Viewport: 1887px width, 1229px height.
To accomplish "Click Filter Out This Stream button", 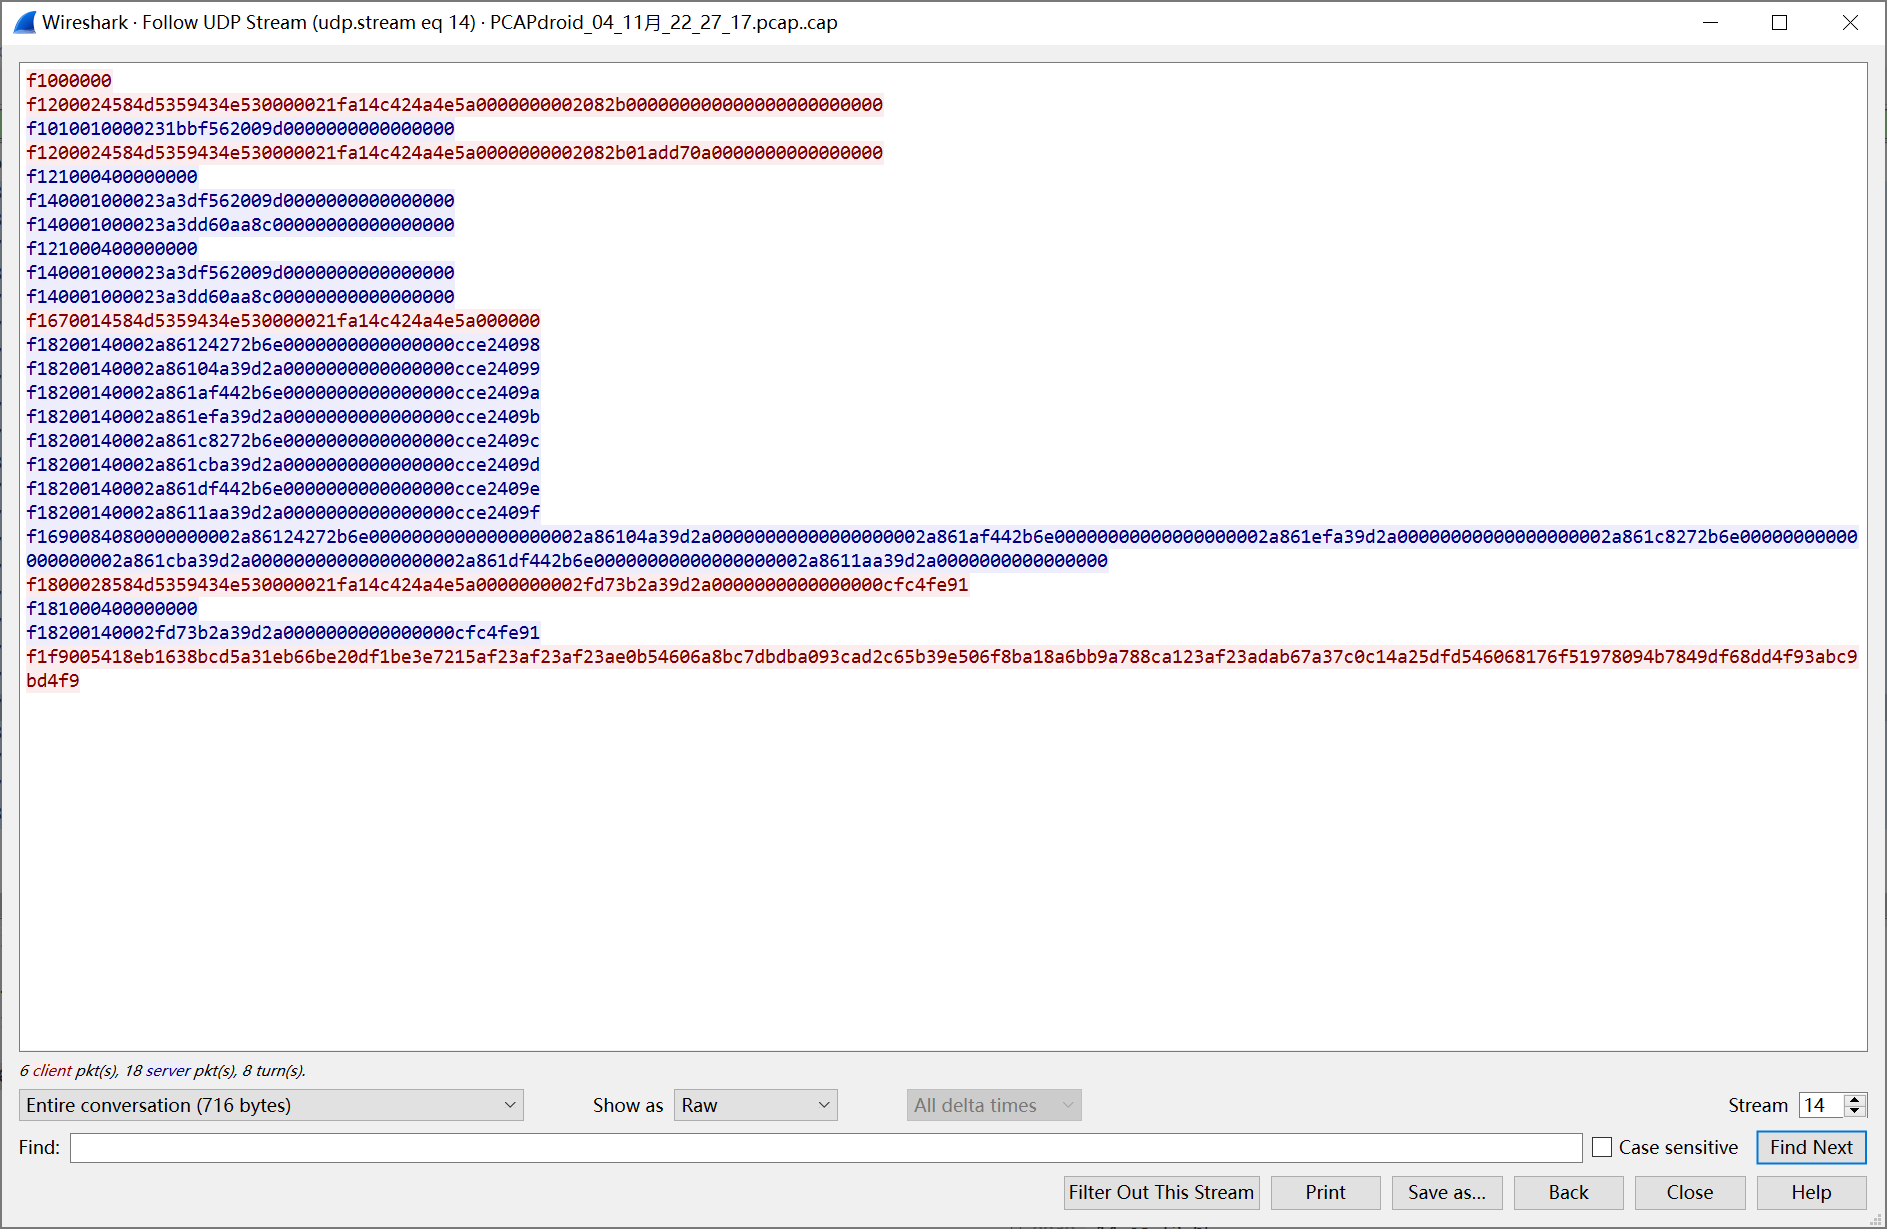I will click(1161, 1192).
